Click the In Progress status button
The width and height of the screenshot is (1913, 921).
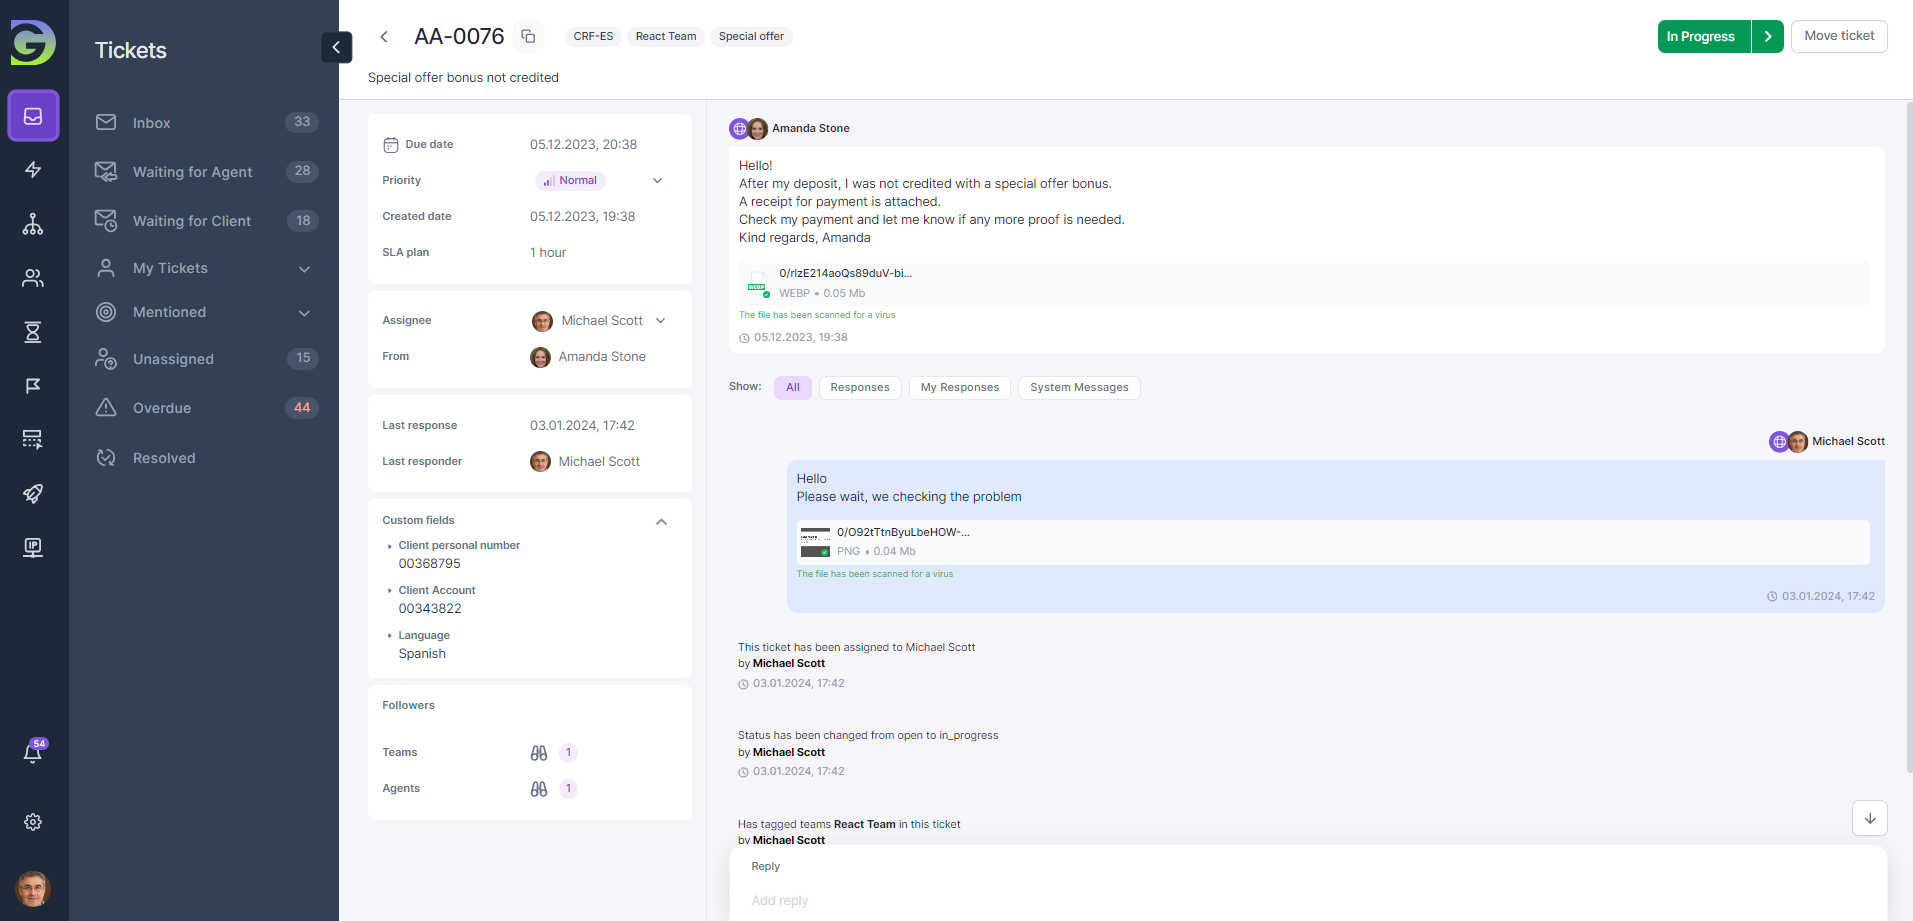click(x=1704, y=37)
